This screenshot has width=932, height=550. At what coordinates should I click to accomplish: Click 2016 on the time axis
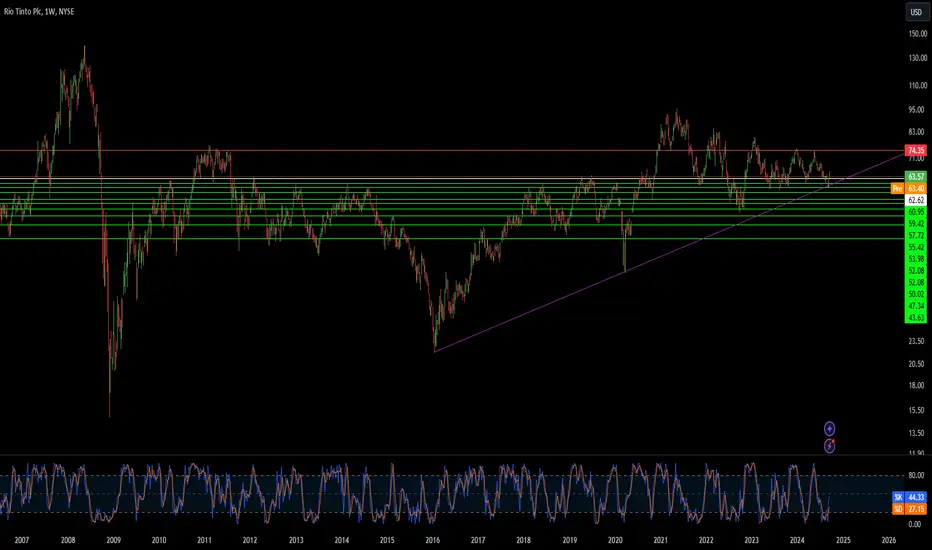(432, 540)
